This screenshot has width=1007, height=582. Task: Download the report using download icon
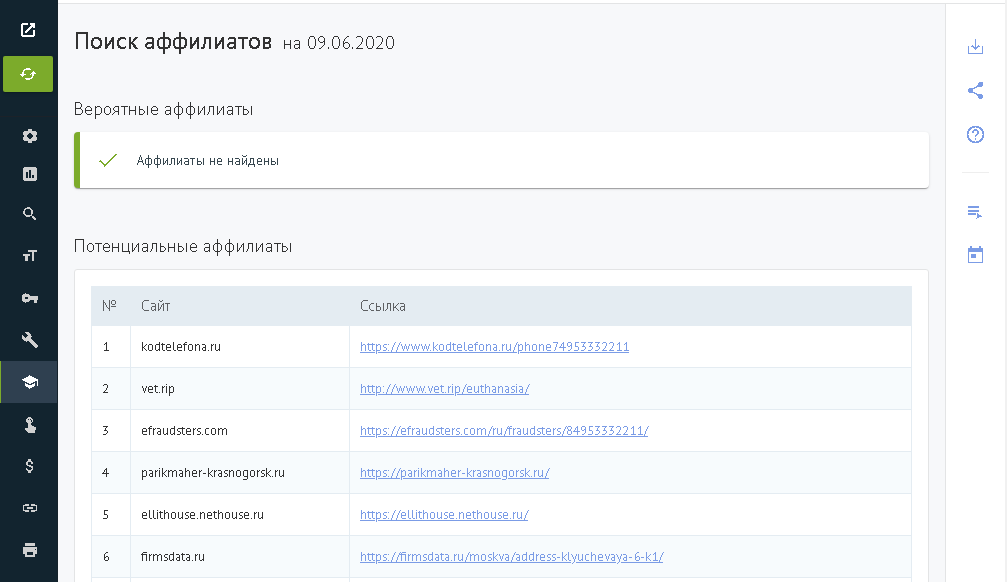coord(975,47)
